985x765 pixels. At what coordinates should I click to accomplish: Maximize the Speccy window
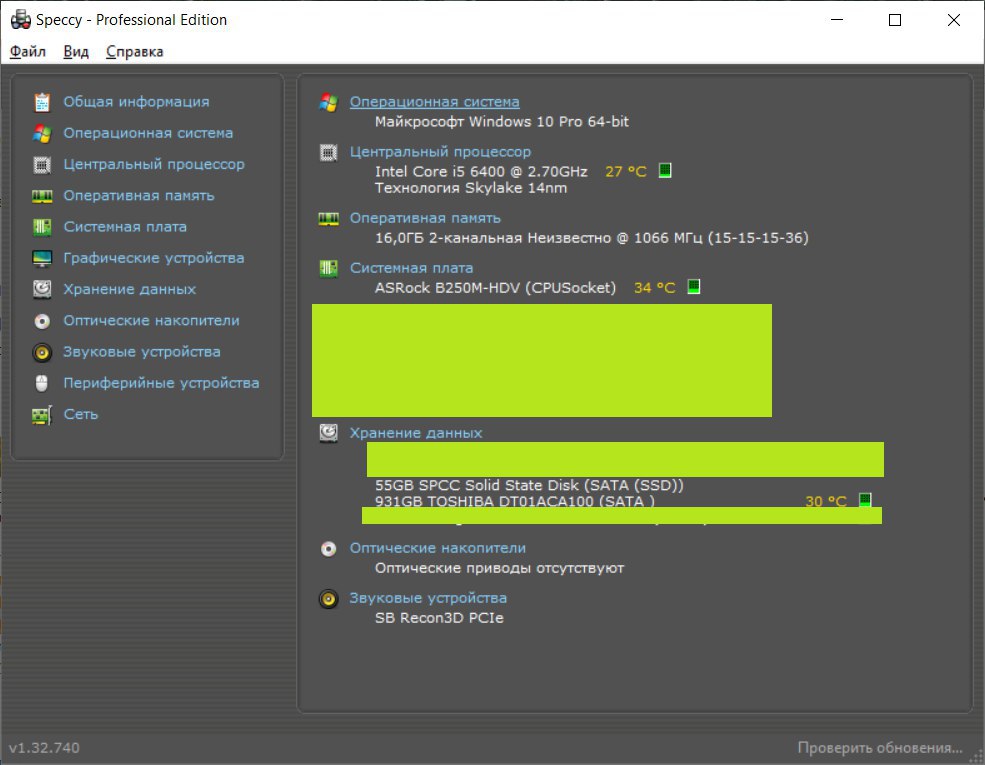click(x=895, y=20)
